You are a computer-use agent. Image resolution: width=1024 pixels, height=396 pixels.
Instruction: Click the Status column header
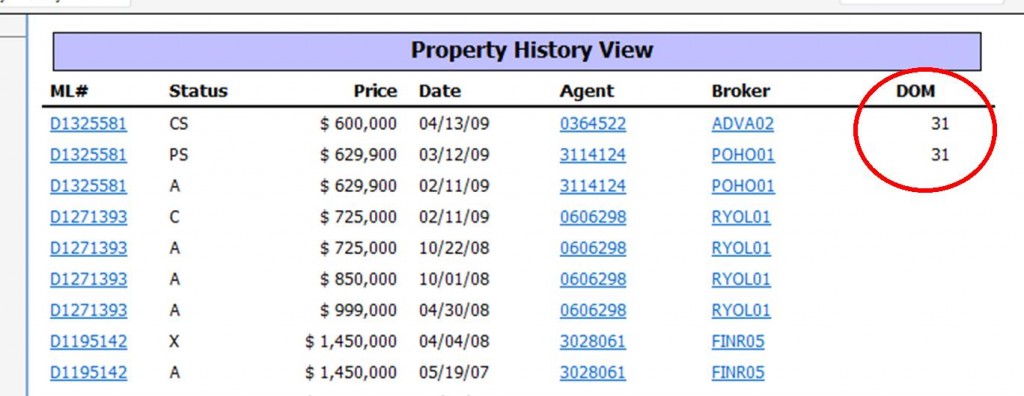tap(199, 91)
